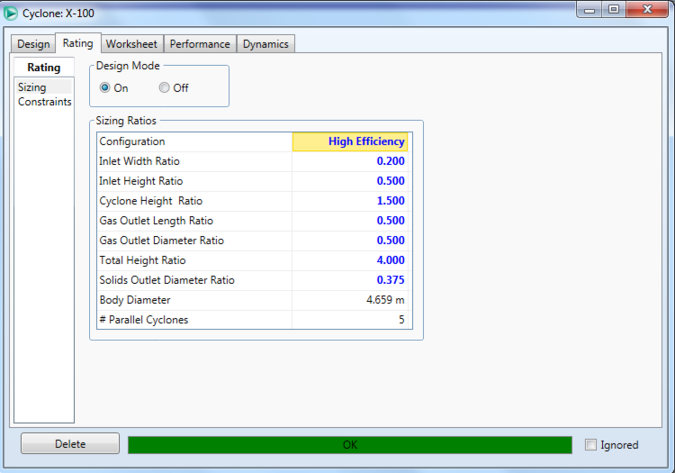Image resolution: width=675 pixels, height=473 pixels.
Task: Turn Design Mode On
Action: click(106, 88)
